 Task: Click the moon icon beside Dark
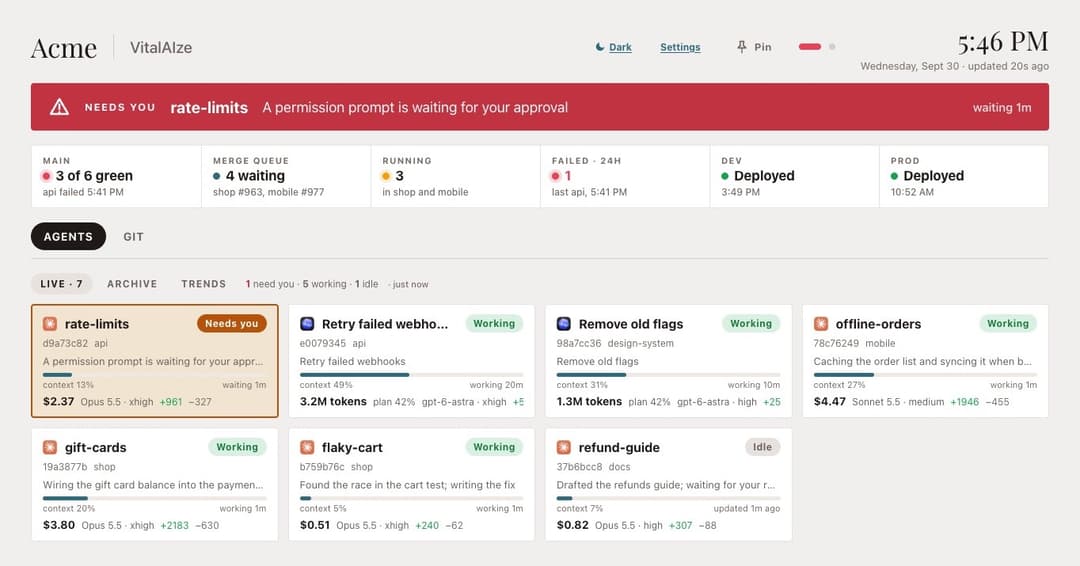click(x=600, y=47)
